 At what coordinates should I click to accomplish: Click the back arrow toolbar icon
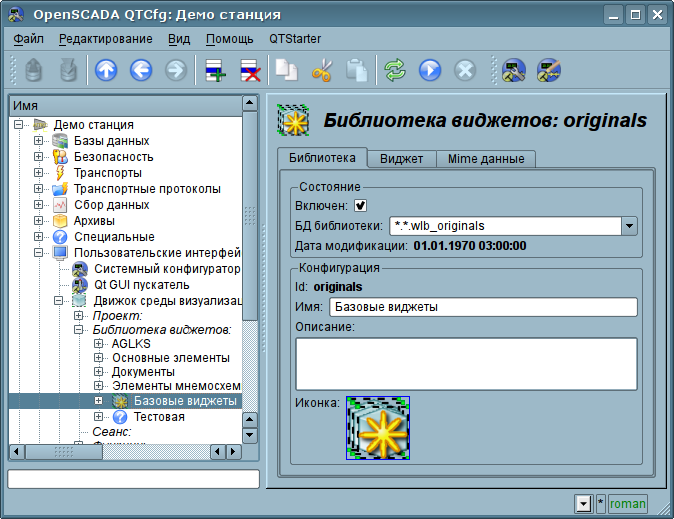pos(141,70)
